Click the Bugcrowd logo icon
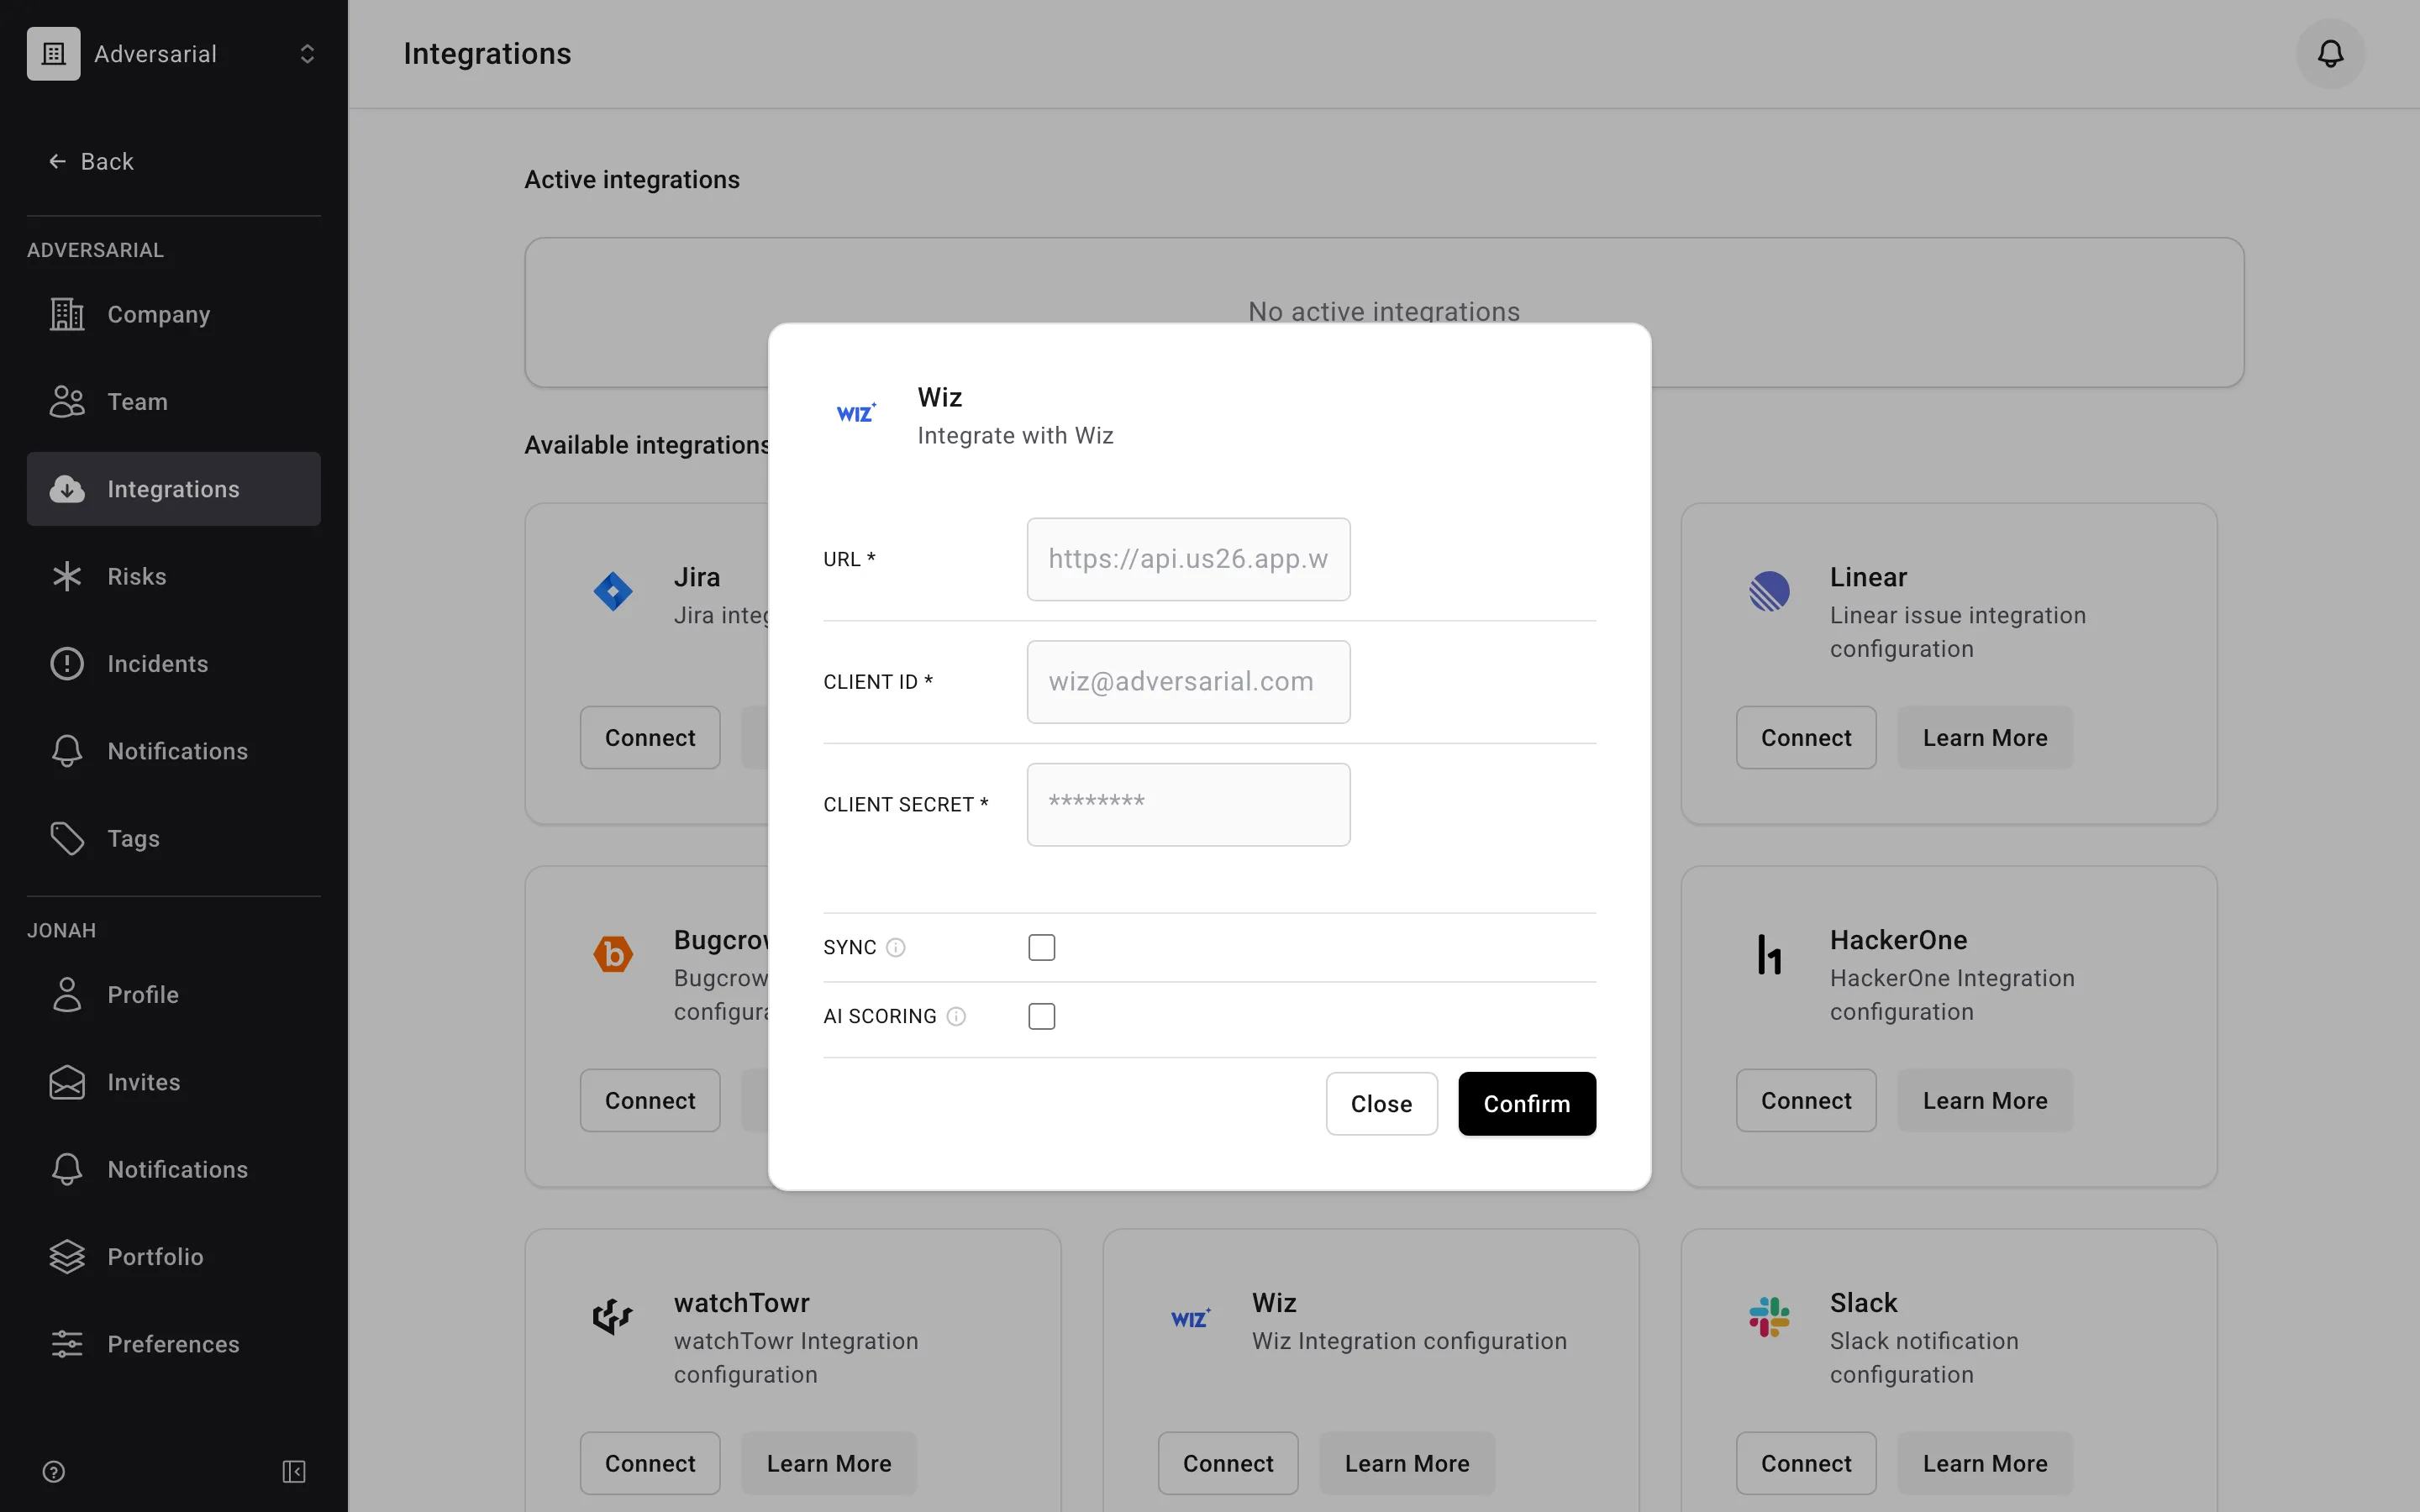Screen dimensions: 2420x1512 pos(613,954)
